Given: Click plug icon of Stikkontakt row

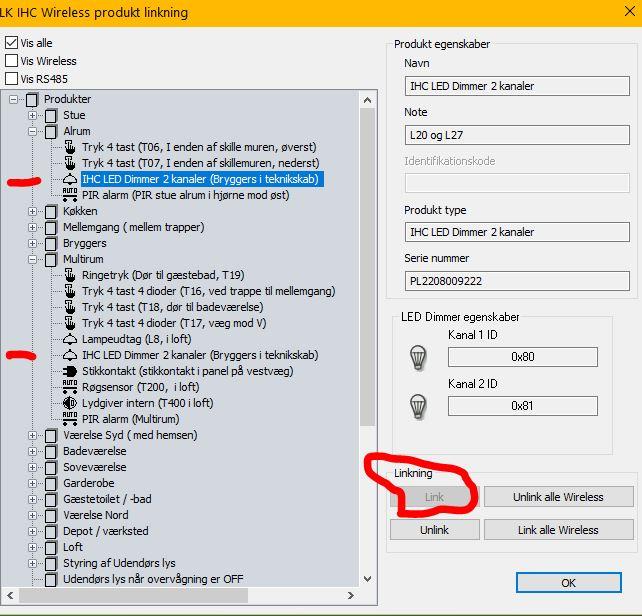Looking at the screenshot, I should click(70, 371).
